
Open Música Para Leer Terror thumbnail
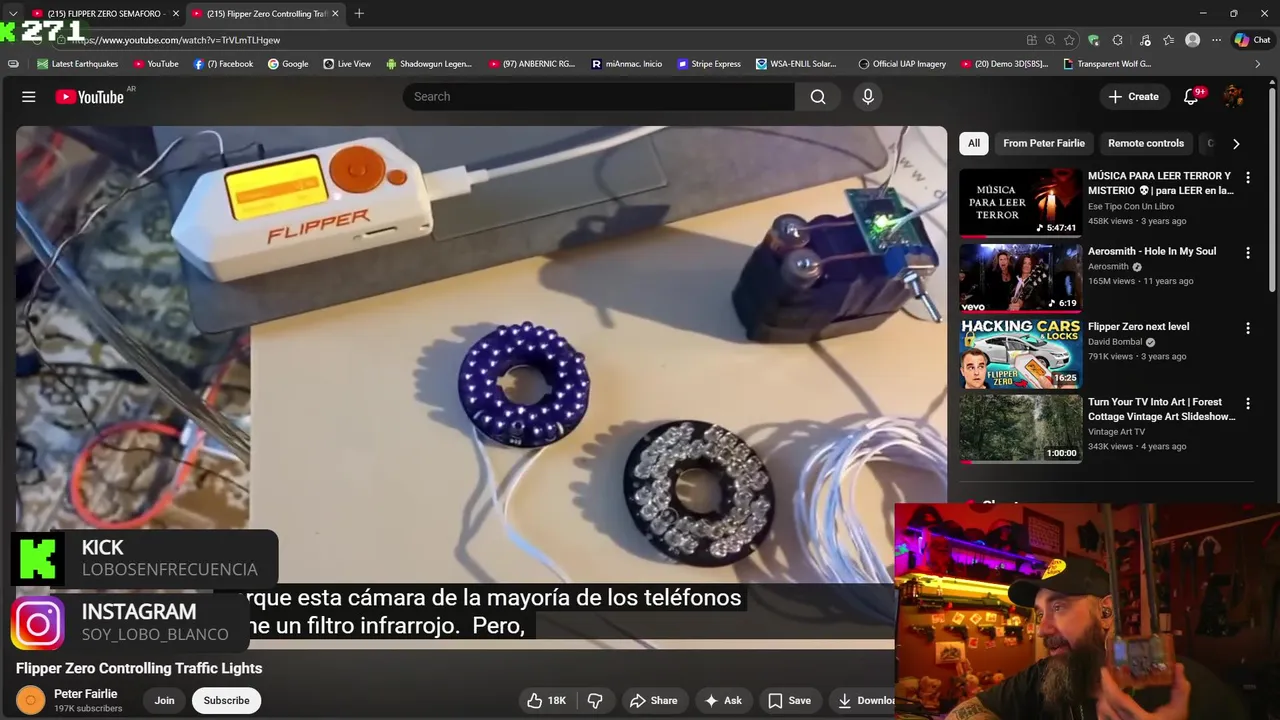(x=1020, y=203)
